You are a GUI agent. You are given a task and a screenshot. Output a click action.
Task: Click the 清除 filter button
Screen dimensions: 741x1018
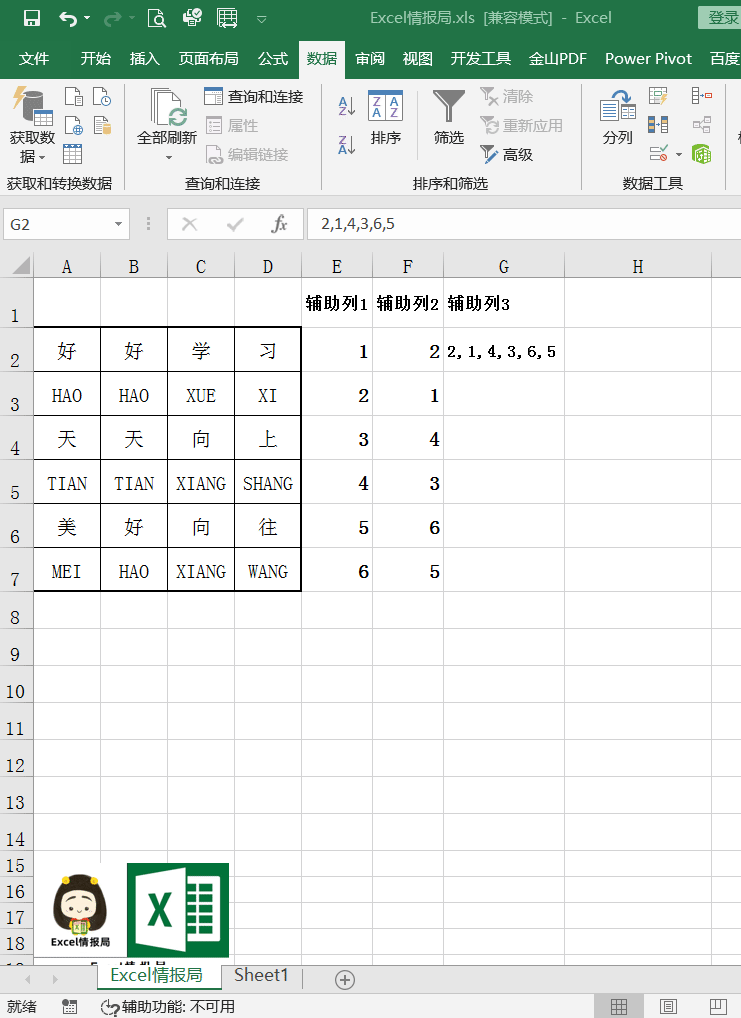tap(507, 97)
